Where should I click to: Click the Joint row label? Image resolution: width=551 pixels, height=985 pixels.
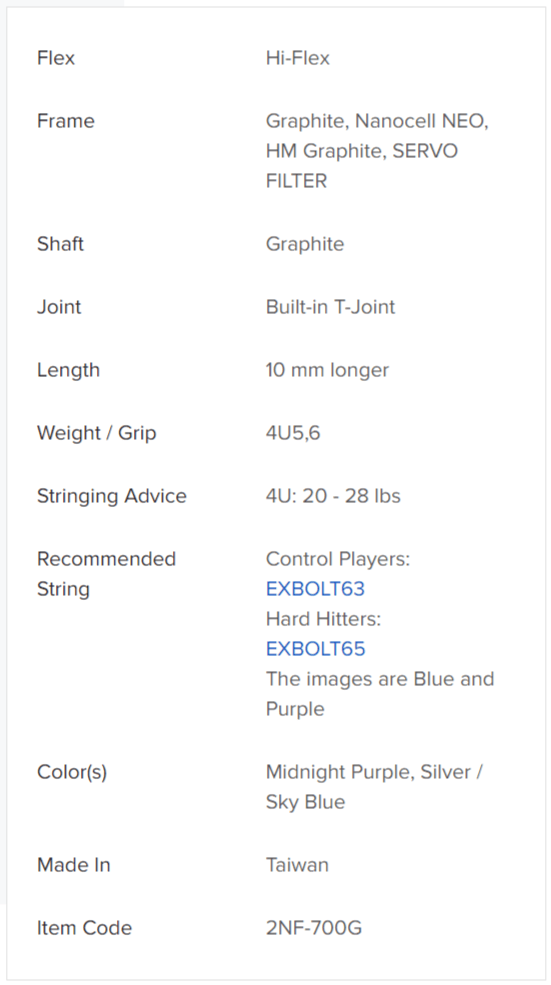[x=59, y=307]
